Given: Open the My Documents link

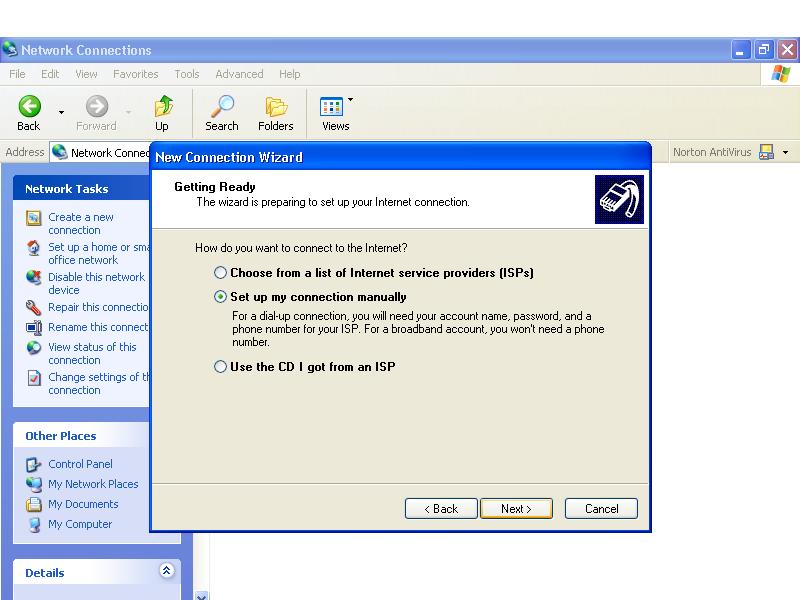Looking at the screenshot, I should pos(83,504).
